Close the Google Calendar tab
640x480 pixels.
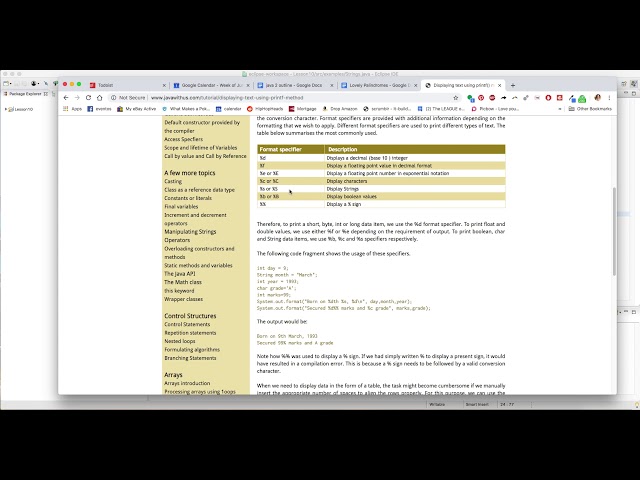pyautogui.click(x=248, y=85)
